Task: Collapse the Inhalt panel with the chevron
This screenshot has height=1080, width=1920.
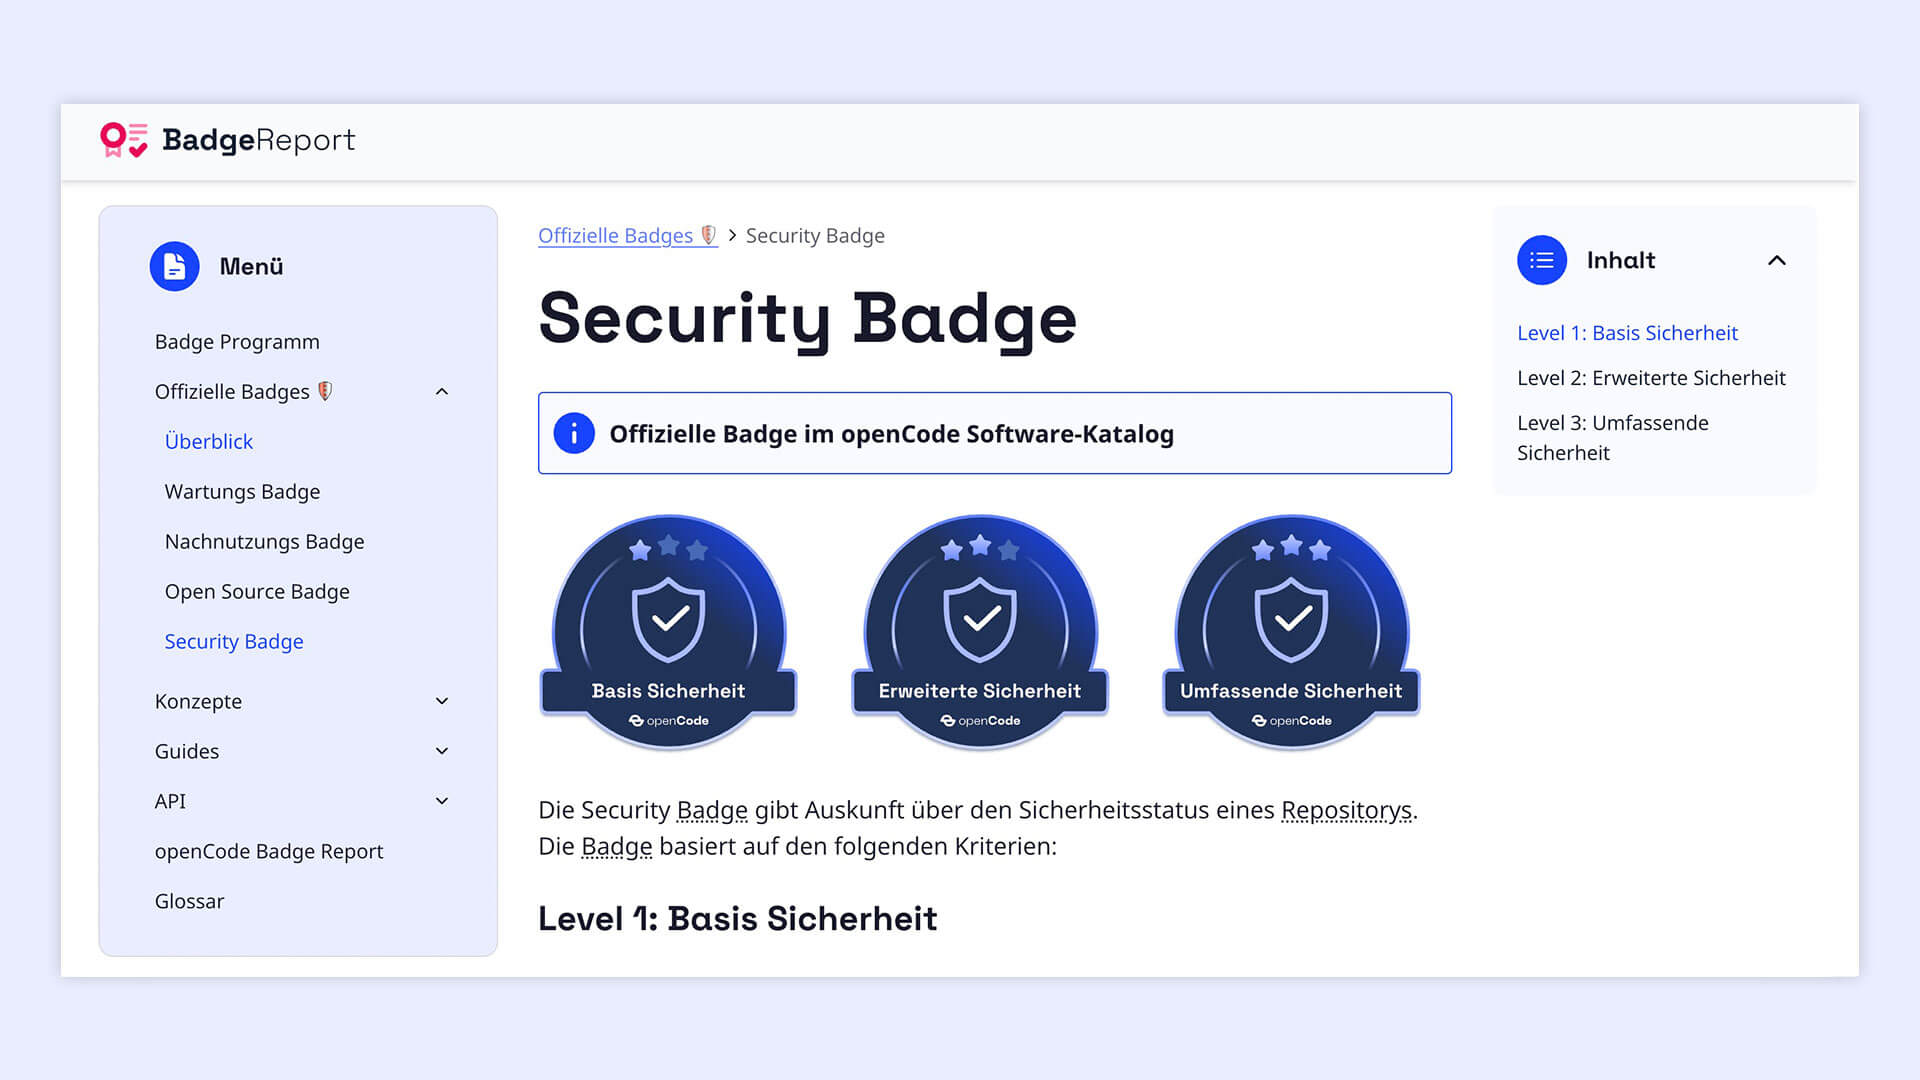Action: coord(1776,260)
